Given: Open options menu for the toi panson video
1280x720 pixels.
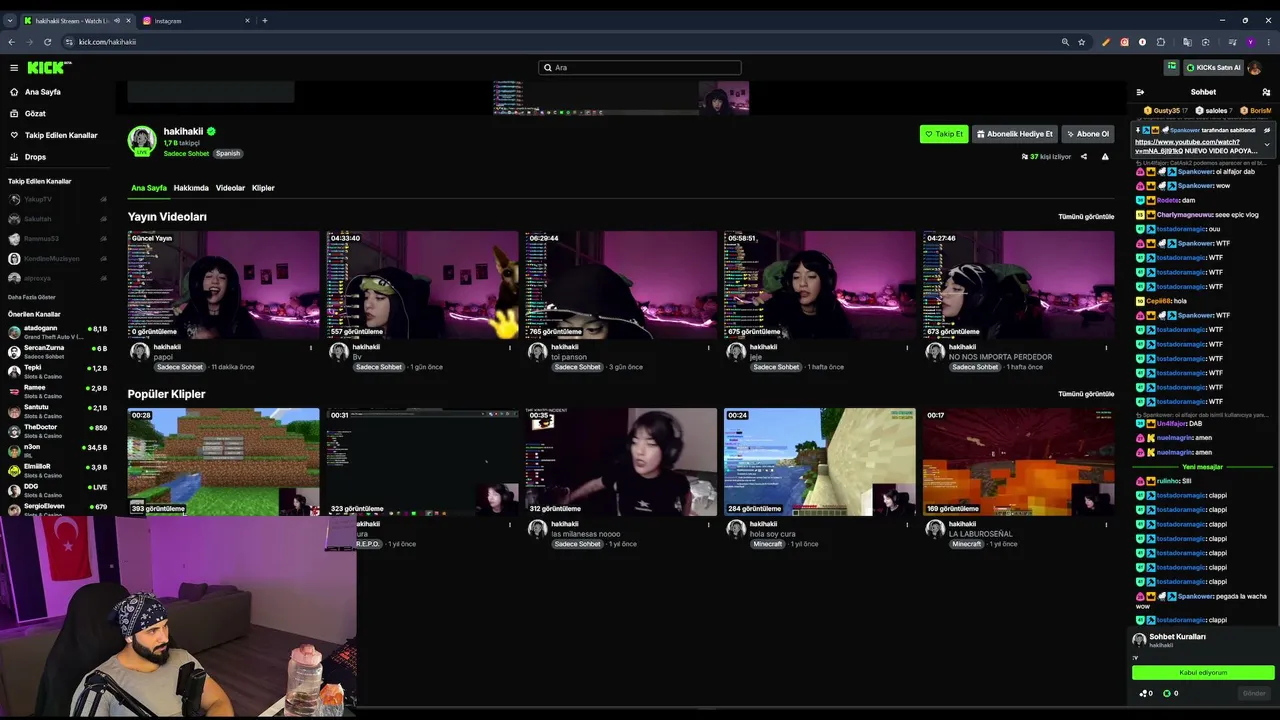Looking at the screenshot, I should (x=708, y=348).
